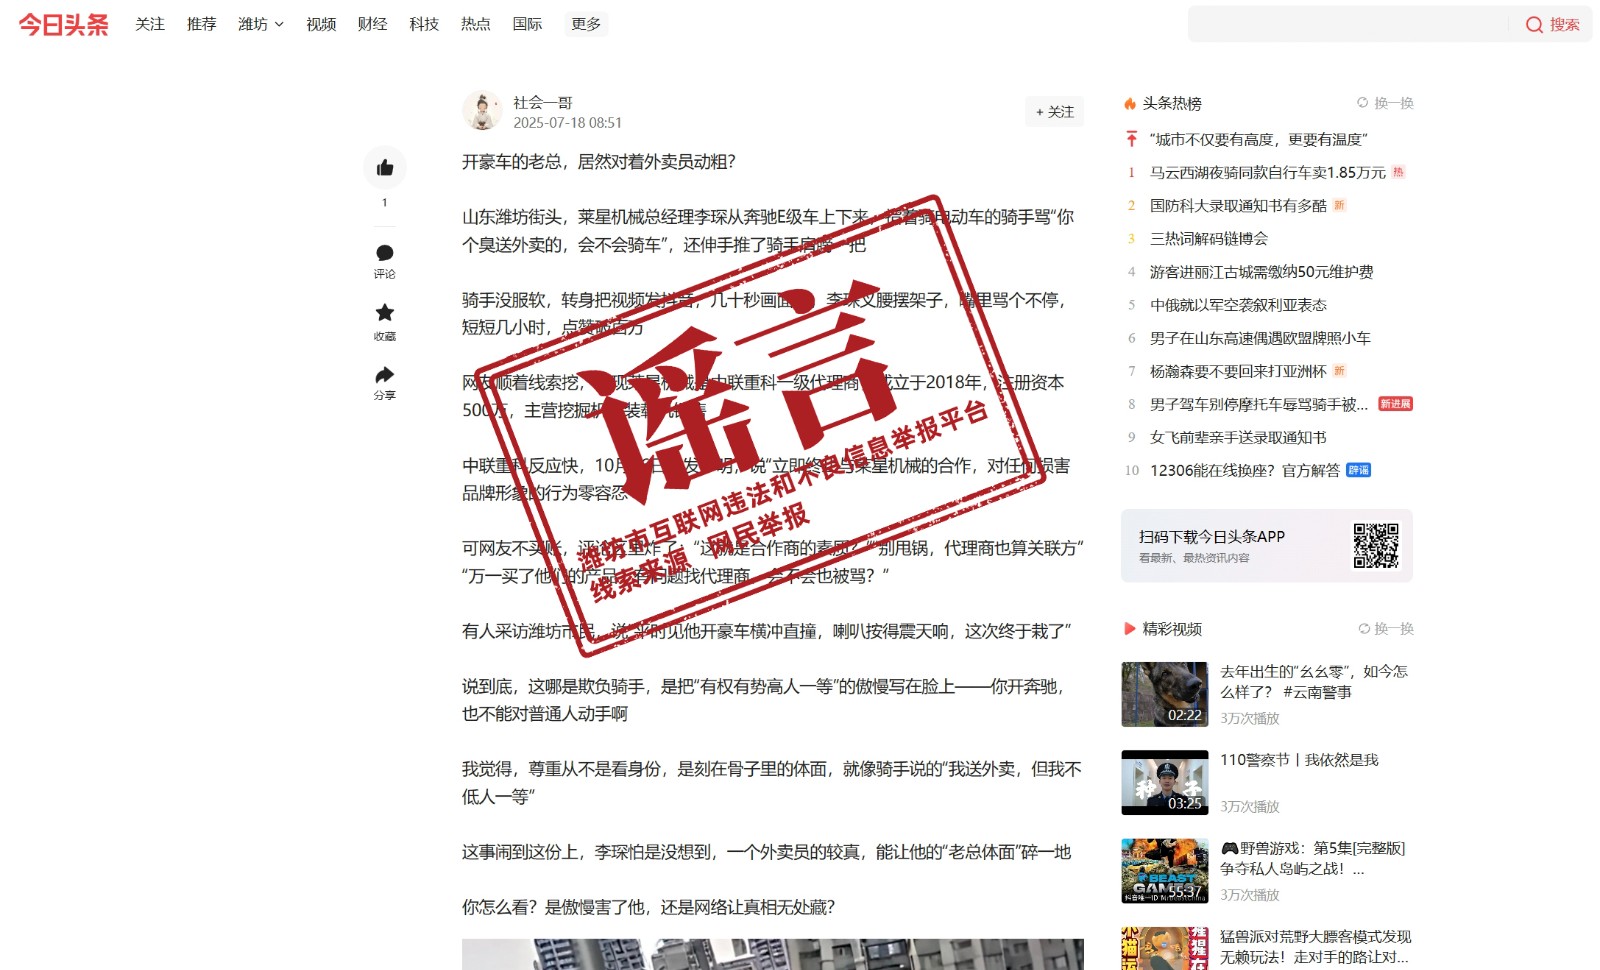1600x970 pixels.
Task: Go to the 财经 channel
Action: [372, 24]
